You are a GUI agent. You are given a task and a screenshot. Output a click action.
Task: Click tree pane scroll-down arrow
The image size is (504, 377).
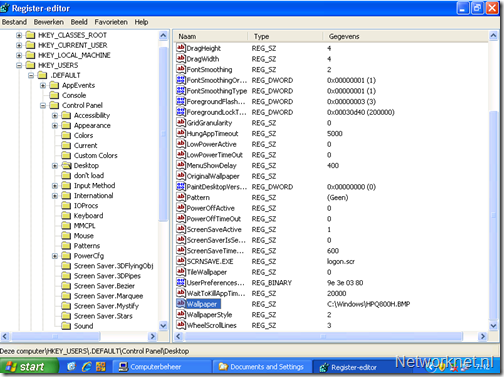163,326
